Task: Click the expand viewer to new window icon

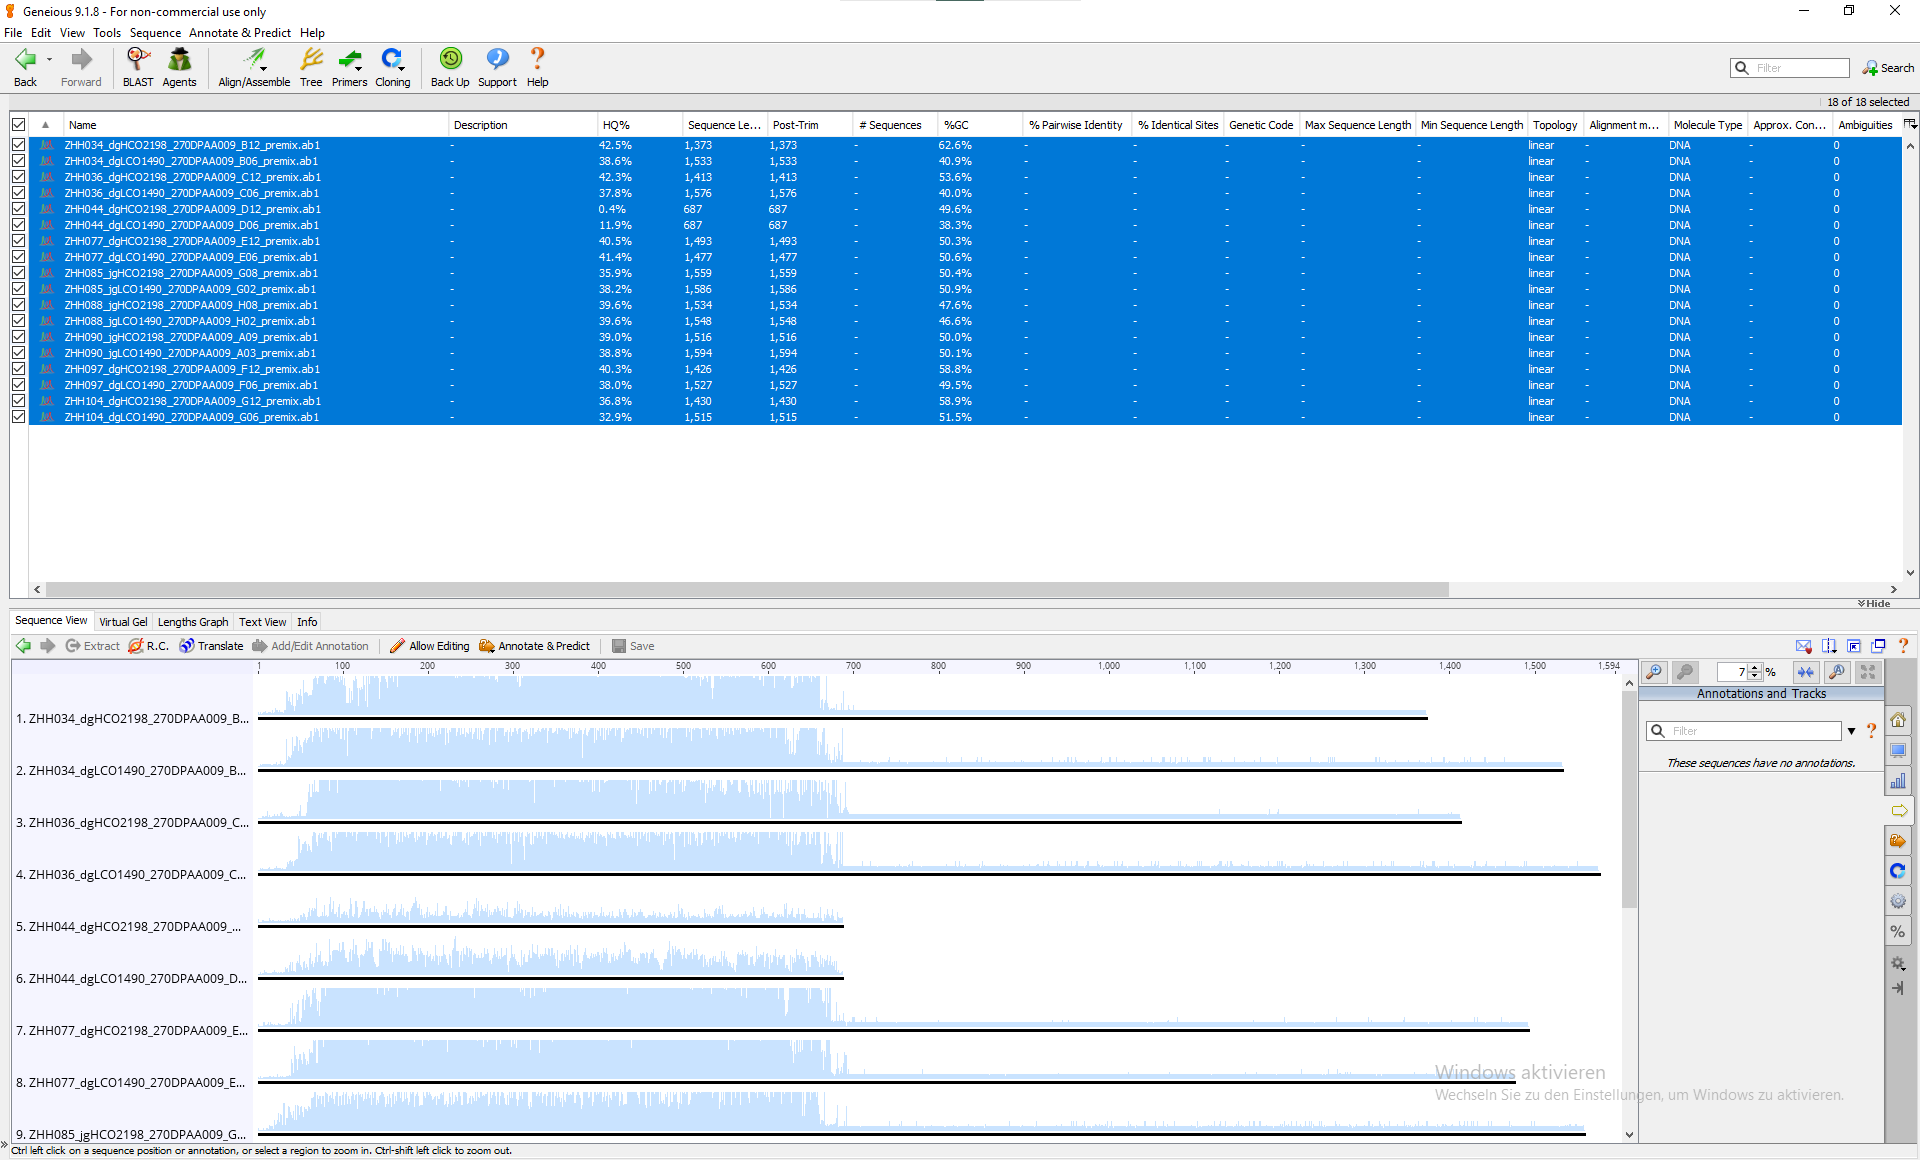Action: click(1879, 646)
